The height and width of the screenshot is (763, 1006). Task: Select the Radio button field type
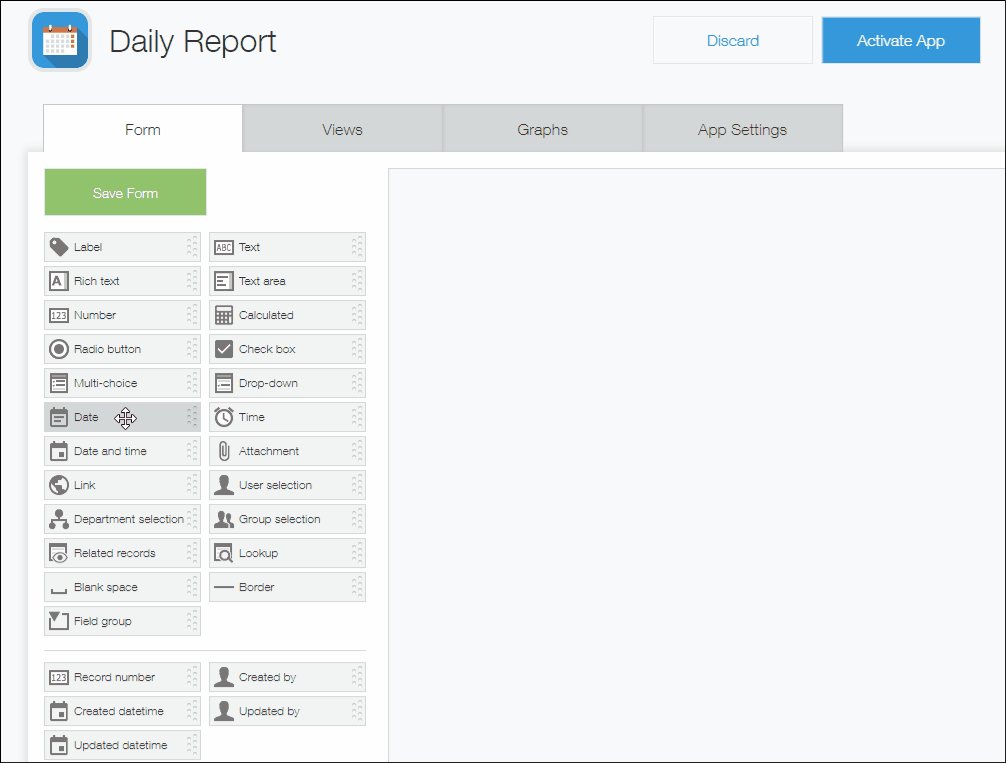[122, 349]
